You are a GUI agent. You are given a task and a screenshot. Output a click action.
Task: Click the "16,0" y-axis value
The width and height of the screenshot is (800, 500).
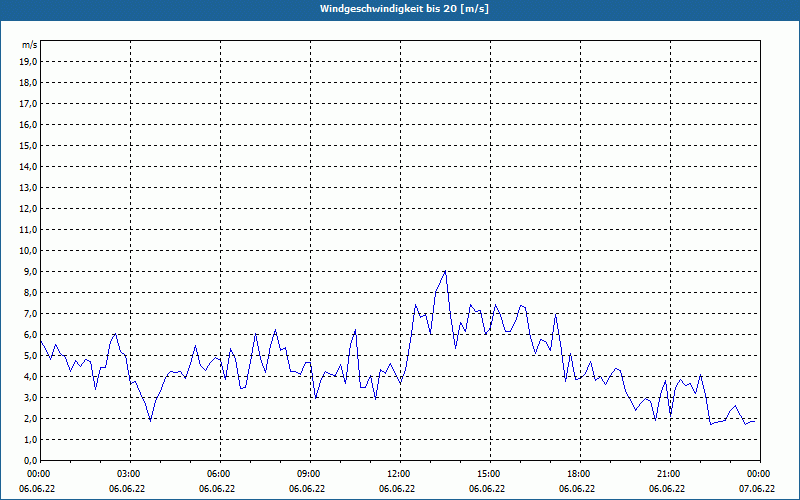click(29, 124)
